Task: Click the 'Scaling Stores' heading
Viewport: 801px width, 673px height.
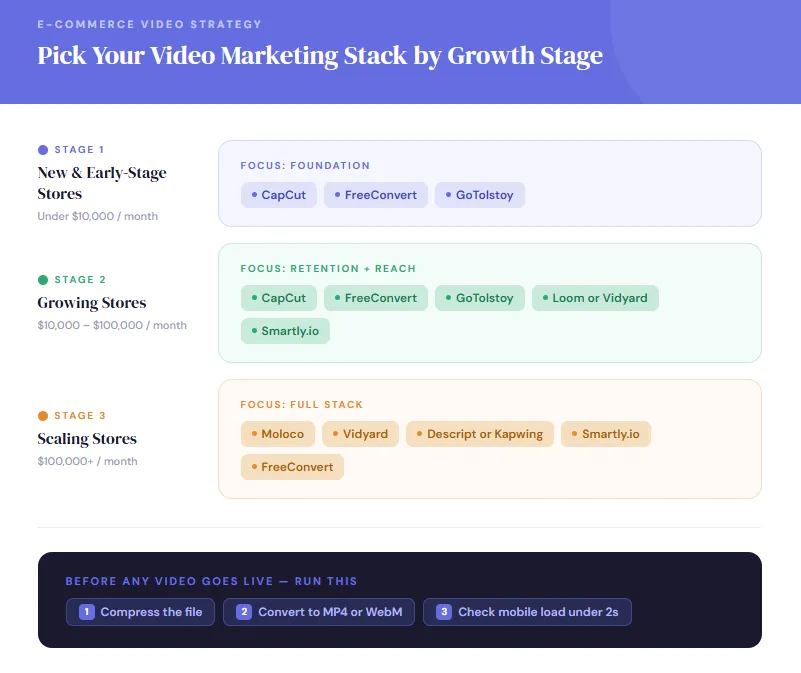Action: click(x=87, y=438)
